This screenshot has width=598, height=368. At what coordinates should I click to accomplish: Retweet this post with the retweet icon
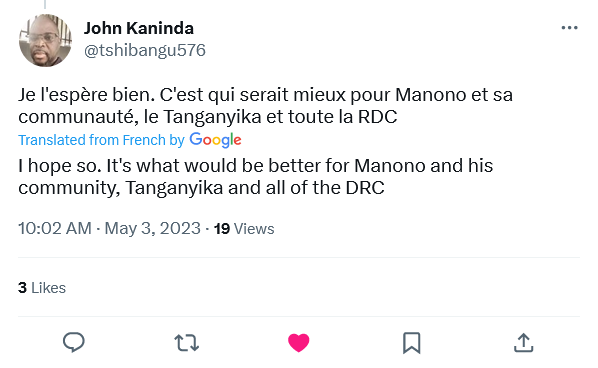(186, 342)
